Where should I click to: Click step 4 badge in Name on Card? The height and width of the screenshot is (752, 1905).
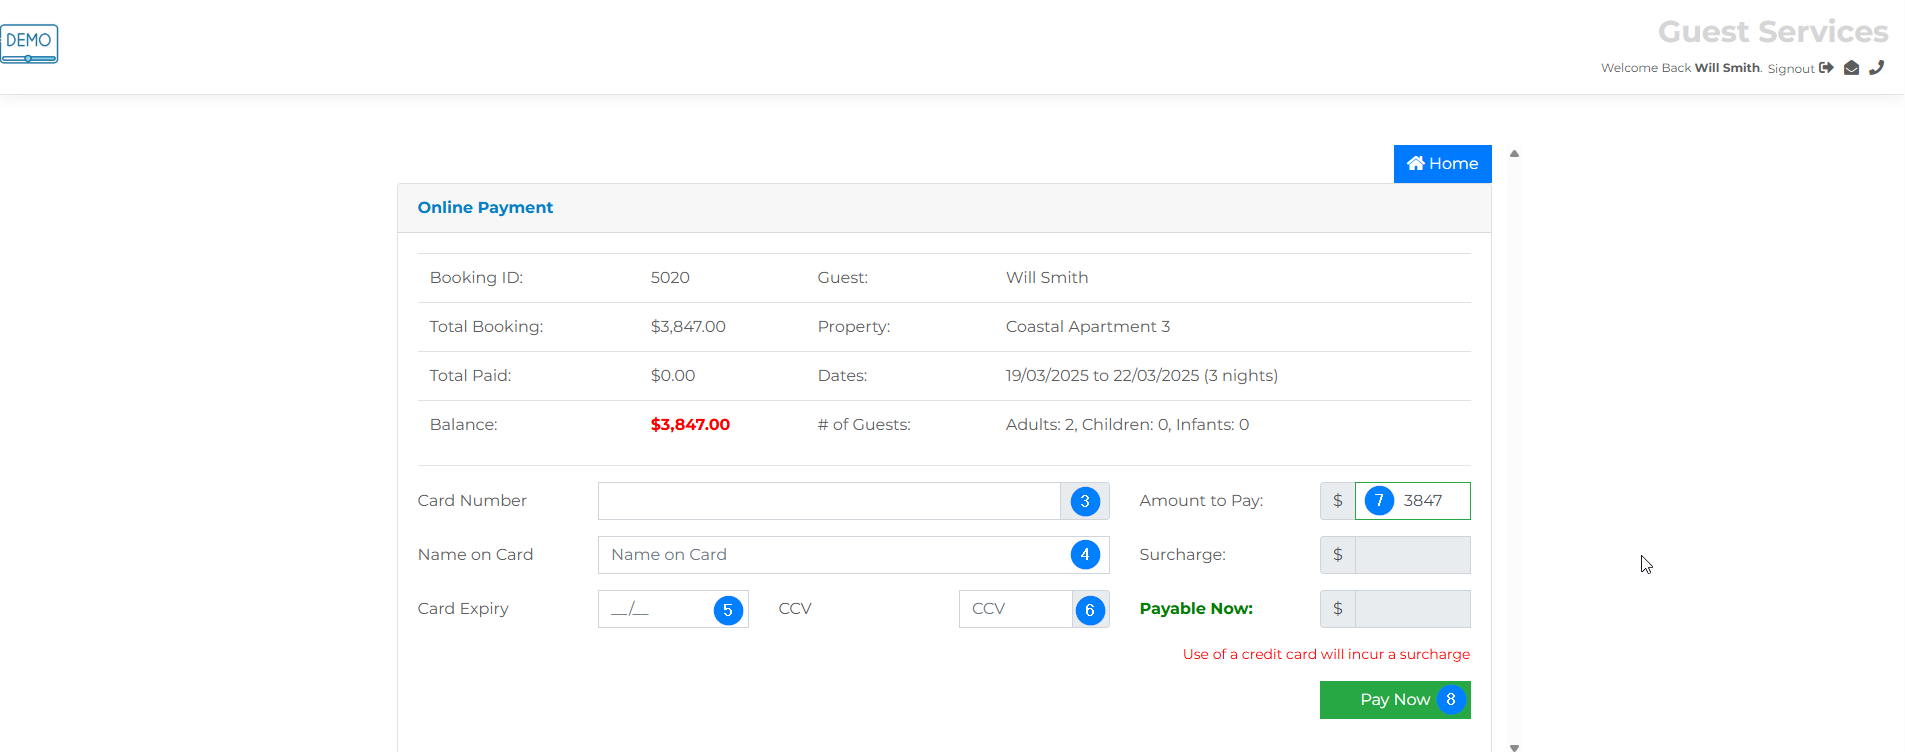[1085, 555]
